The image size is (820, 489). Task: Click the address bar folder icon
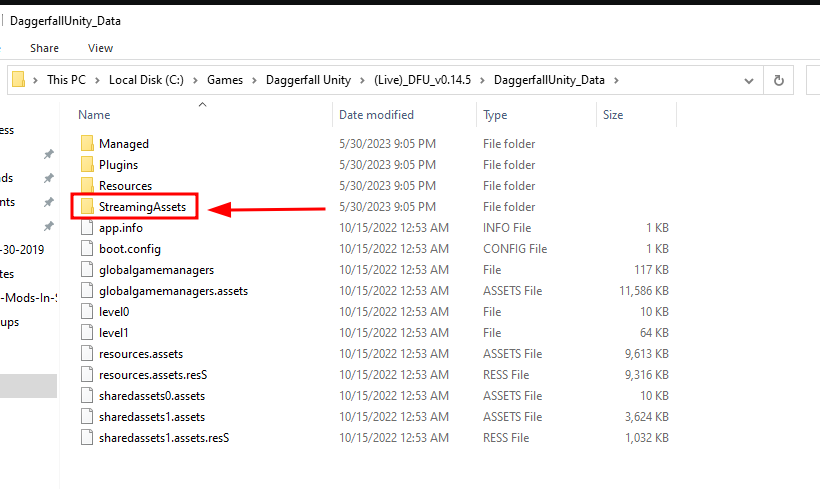tap(18, 79)
